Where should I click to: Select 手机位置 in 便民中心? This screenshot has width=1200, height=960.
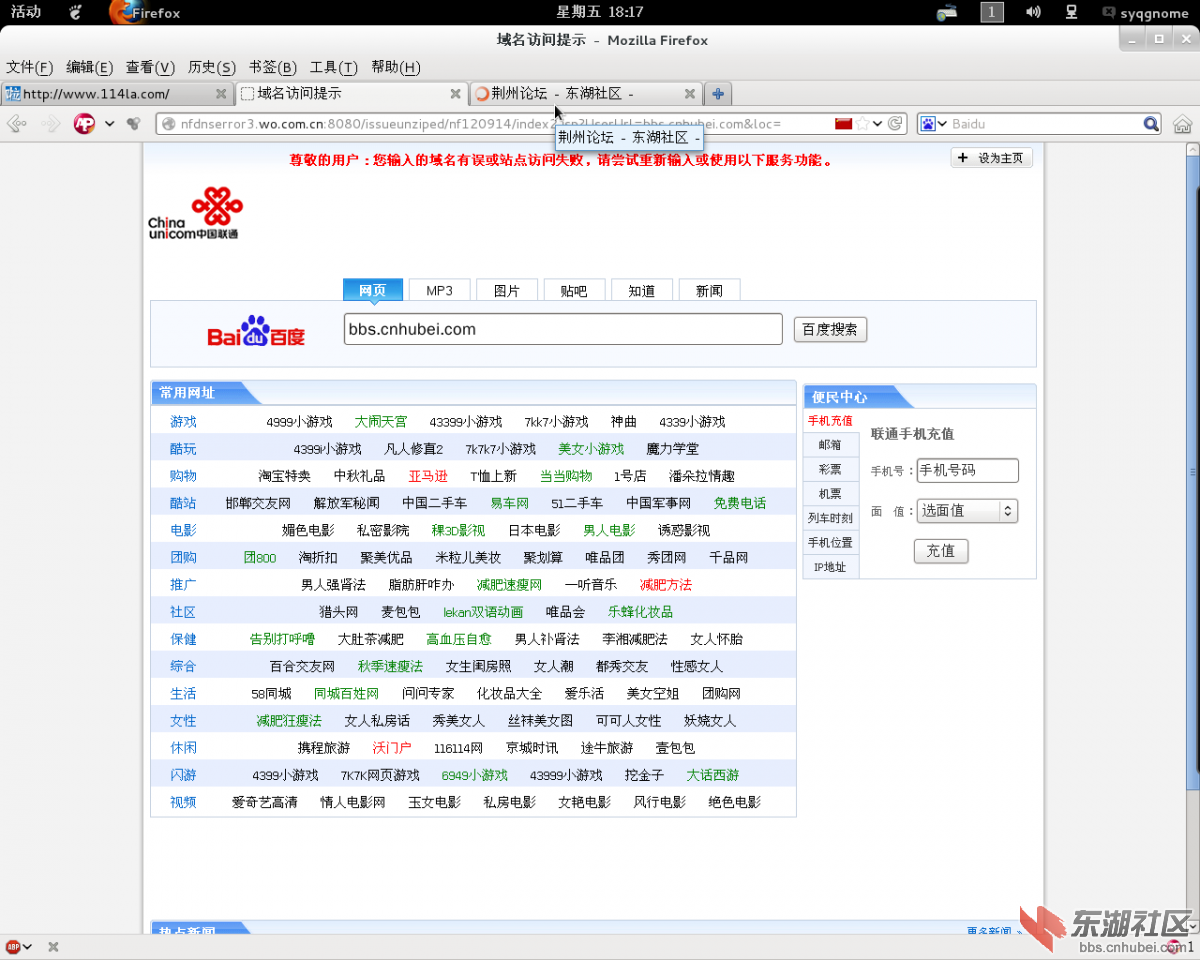(x=830, y=543)
